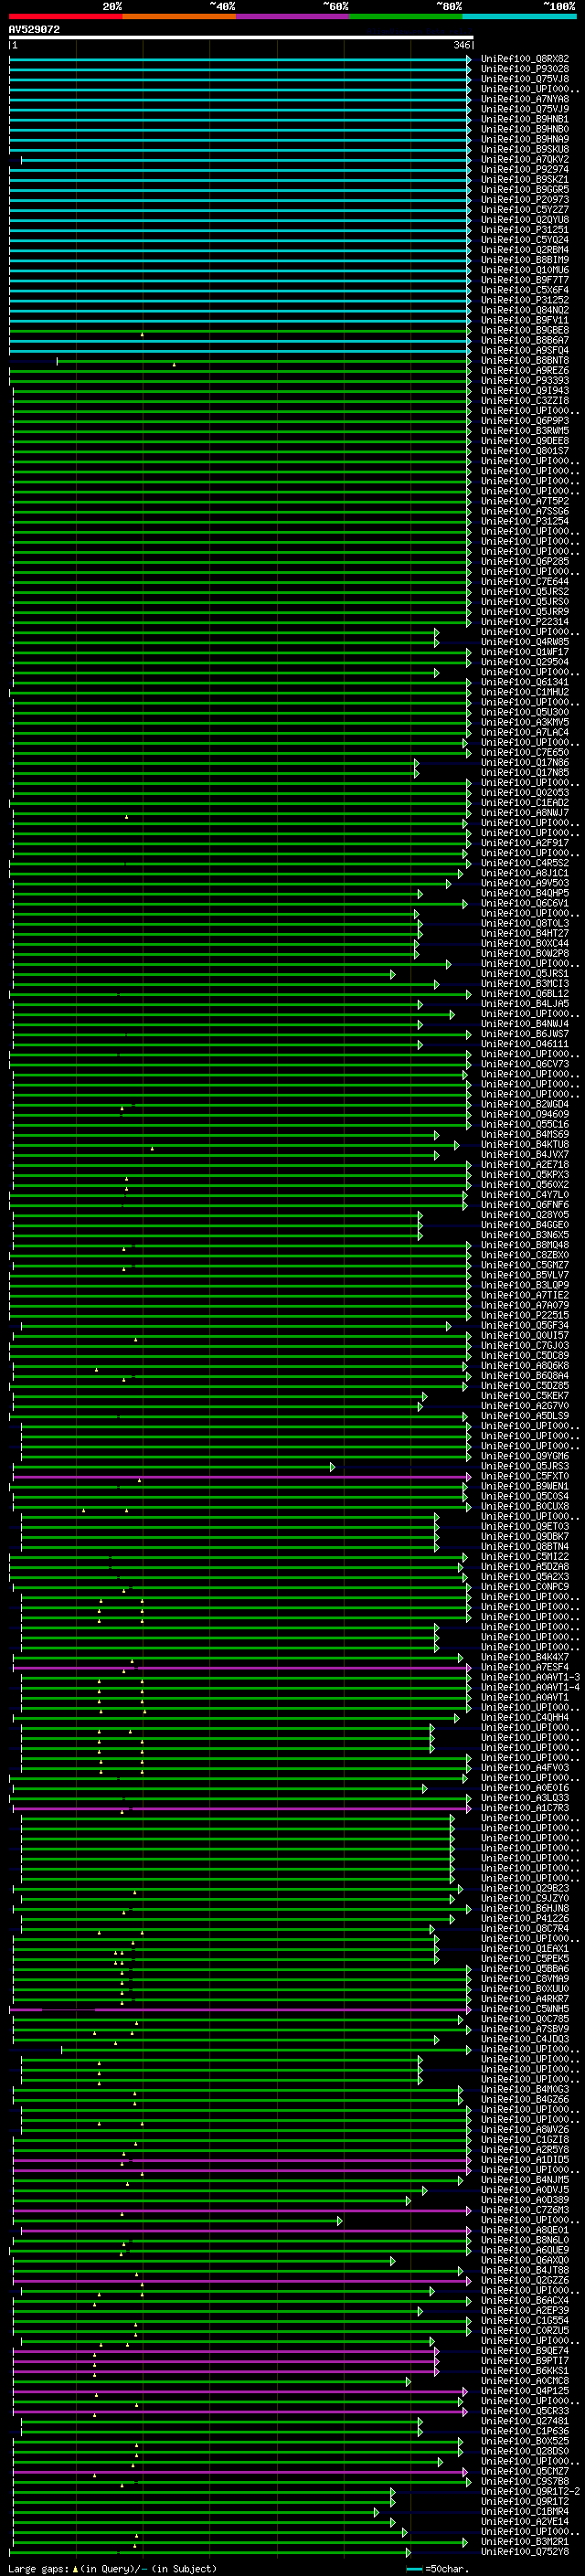Click the alignment bar for UniRef100_A7QKV2
This screenshot has height=2576, width=585.
coord(245,160)
